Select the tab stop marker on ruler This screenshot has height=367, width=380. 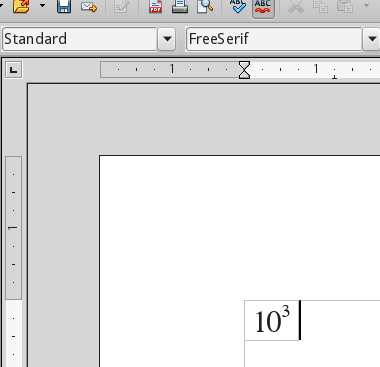pos(334,77)
